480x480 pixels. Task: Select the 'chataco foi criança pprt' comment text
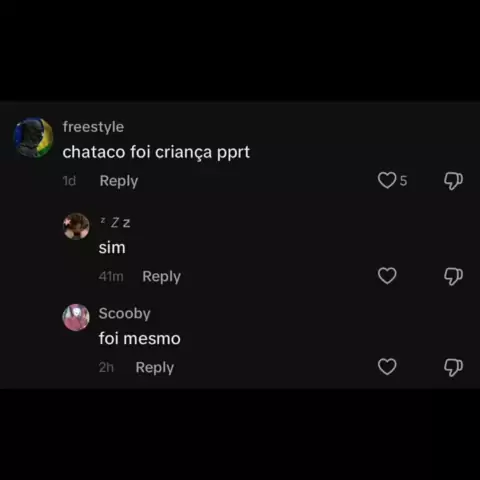pyautogui.click(x=156, y=152)
